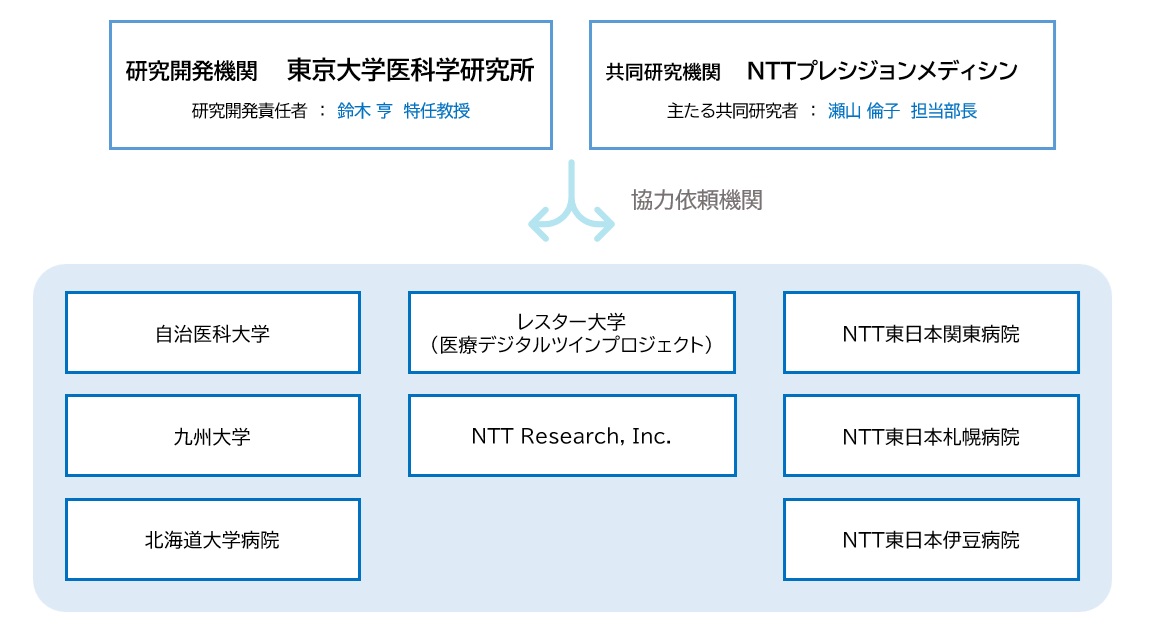Select the 東京大学医科学研究所 heading
Screen dimensions: 1149x632
point(410,71)
